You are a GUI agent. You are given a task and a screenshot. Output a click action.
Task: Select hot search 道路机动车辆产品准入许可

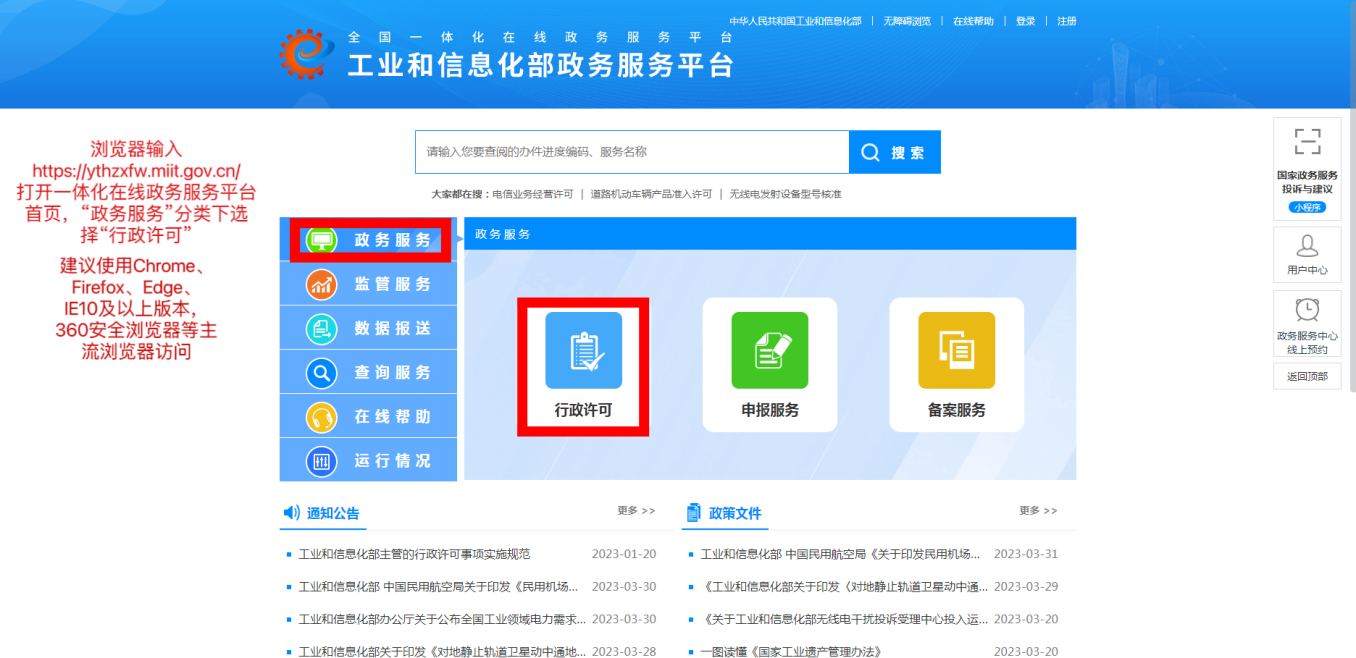pos(651,194)
